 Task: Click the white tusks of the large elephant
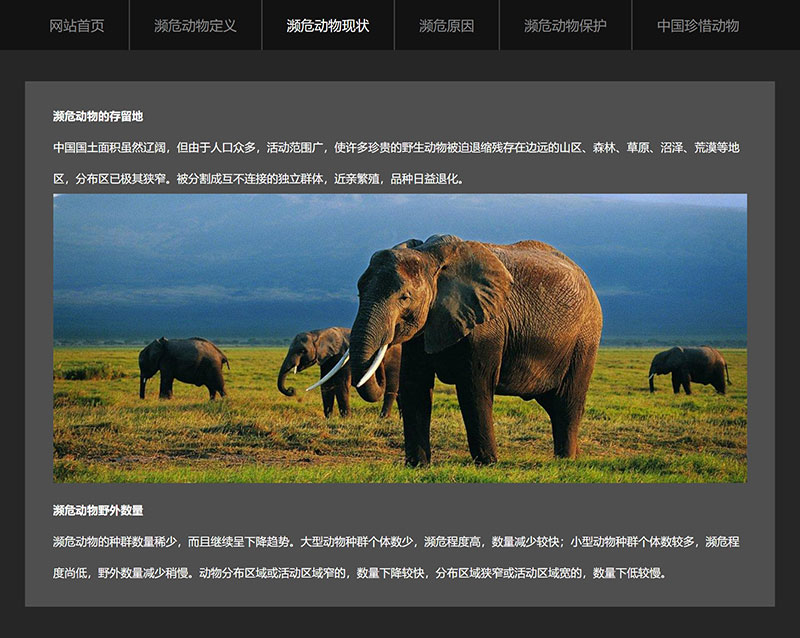coord(372,366)
